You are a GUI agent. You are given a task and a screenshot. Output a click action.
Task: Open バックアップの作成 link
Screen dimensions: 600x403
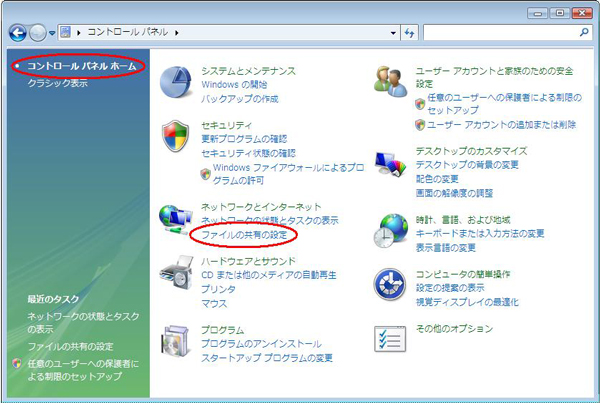[x=240, y=99]
